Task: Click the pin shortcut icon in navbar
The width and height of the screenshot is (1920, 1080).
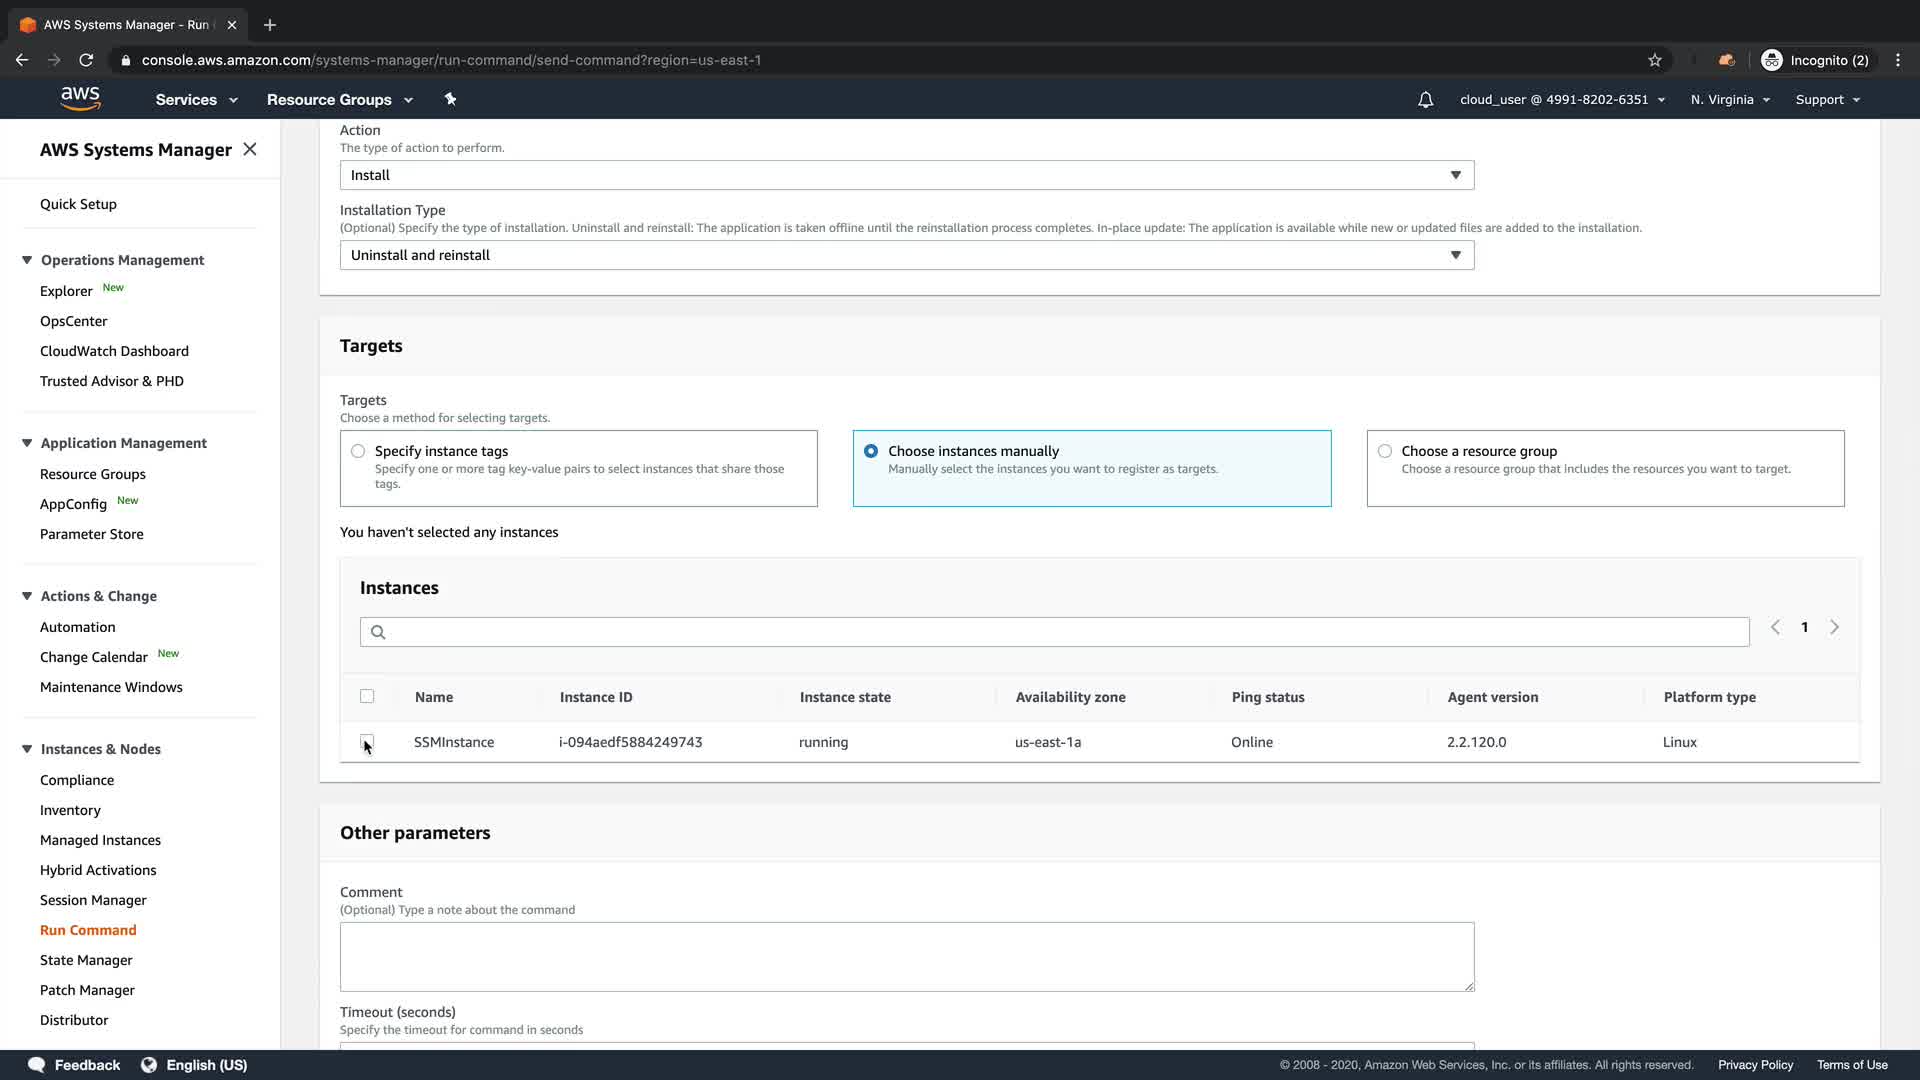Action: pos(450,99)
